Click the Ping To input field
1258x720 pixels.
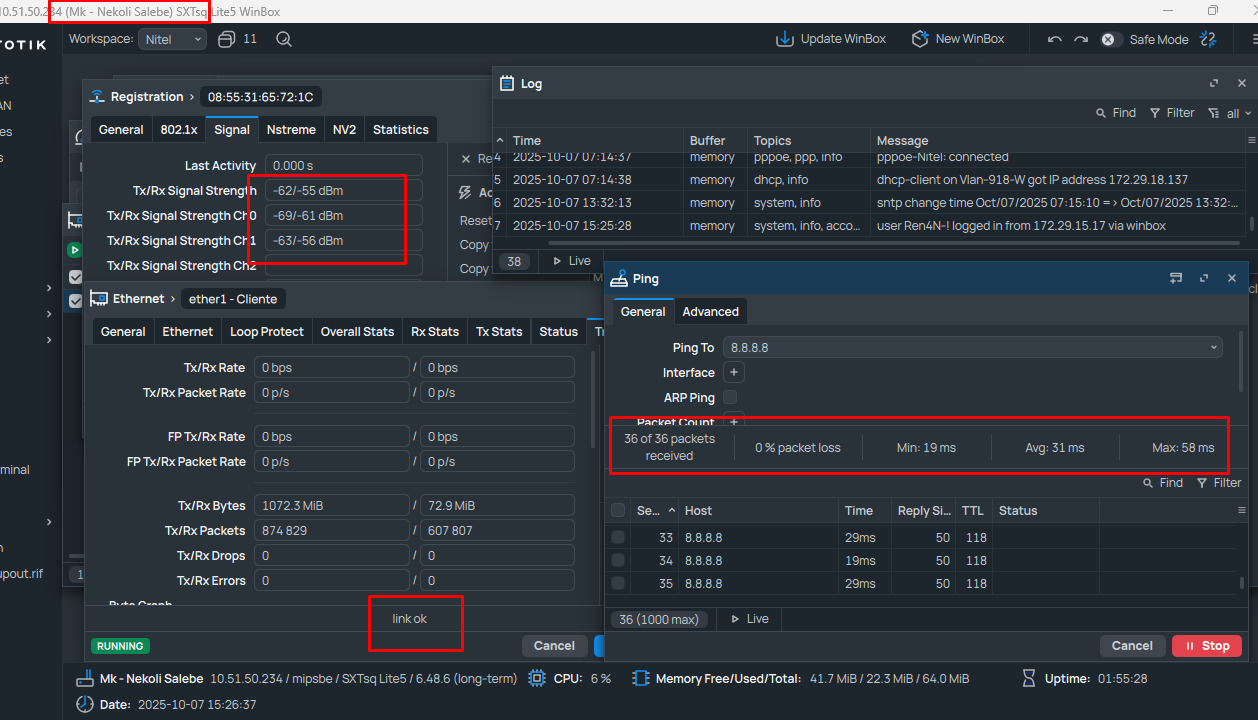[x=960, y=348]
